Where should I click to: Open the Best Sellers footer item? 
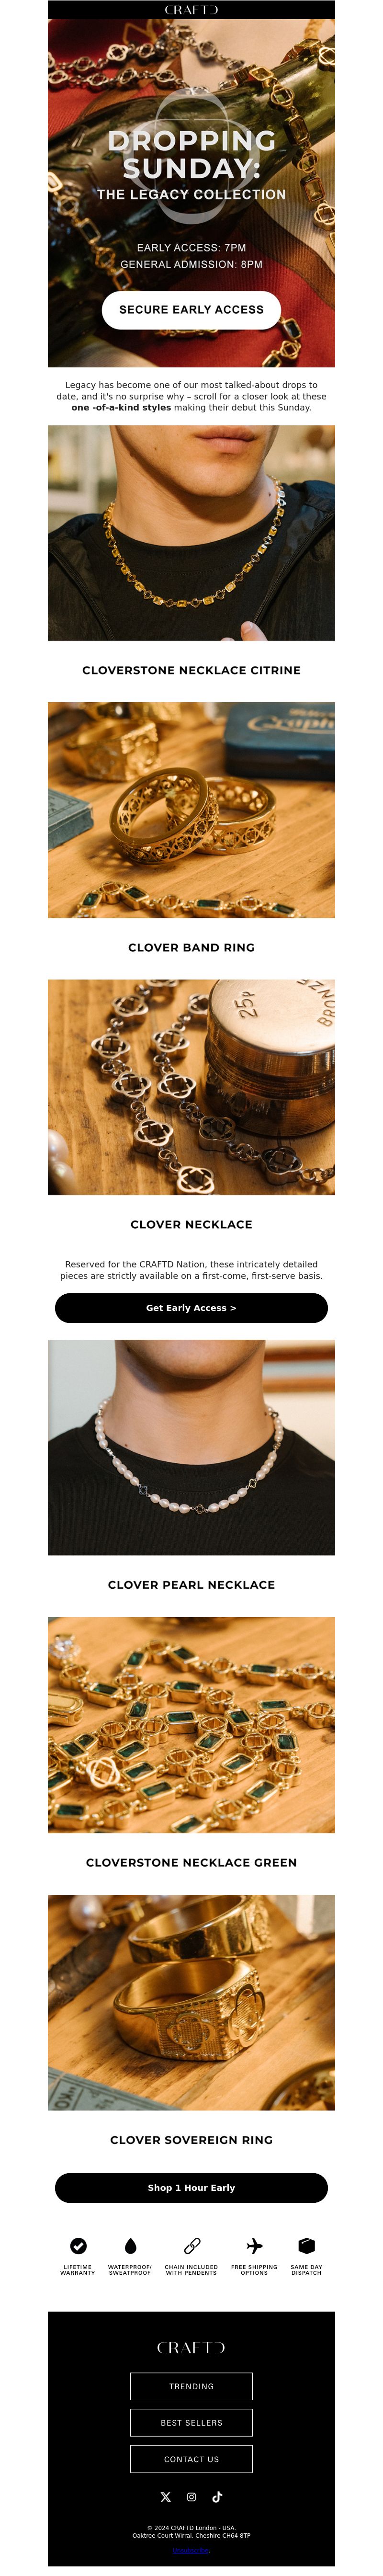tap(191, 2422)
